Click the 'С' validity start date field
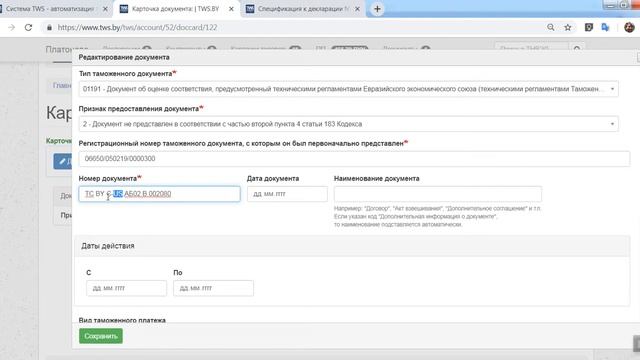 [x=126, y=288]
